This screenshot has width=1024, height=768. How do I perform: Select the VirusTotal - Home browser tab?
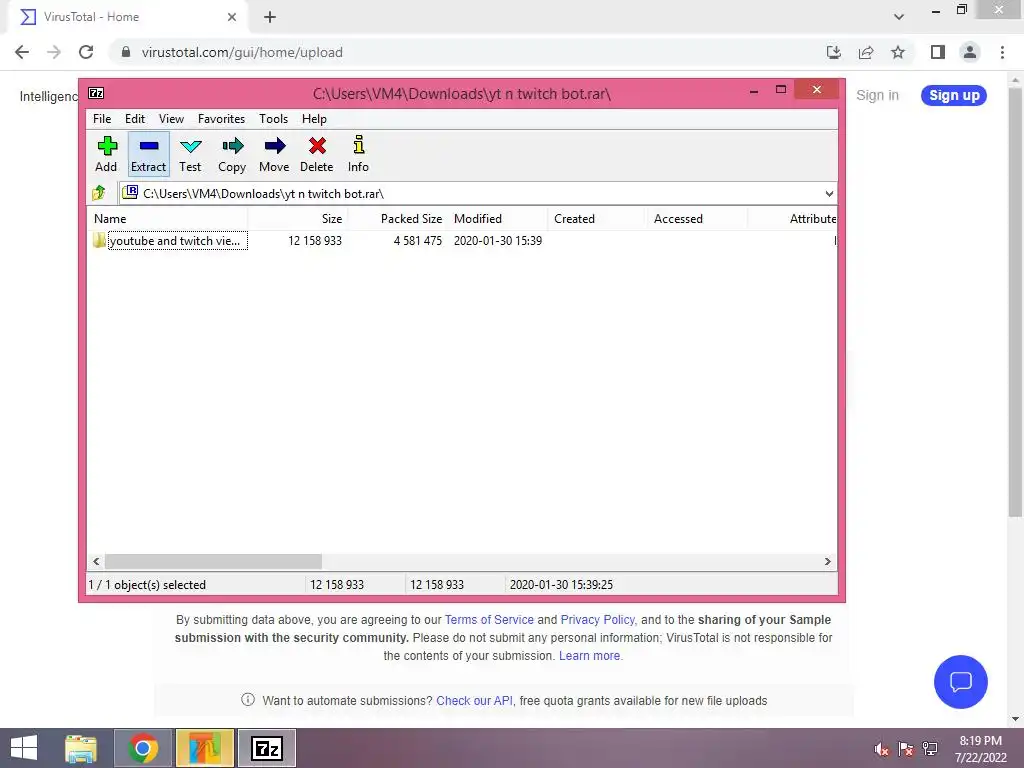[128, 17]
